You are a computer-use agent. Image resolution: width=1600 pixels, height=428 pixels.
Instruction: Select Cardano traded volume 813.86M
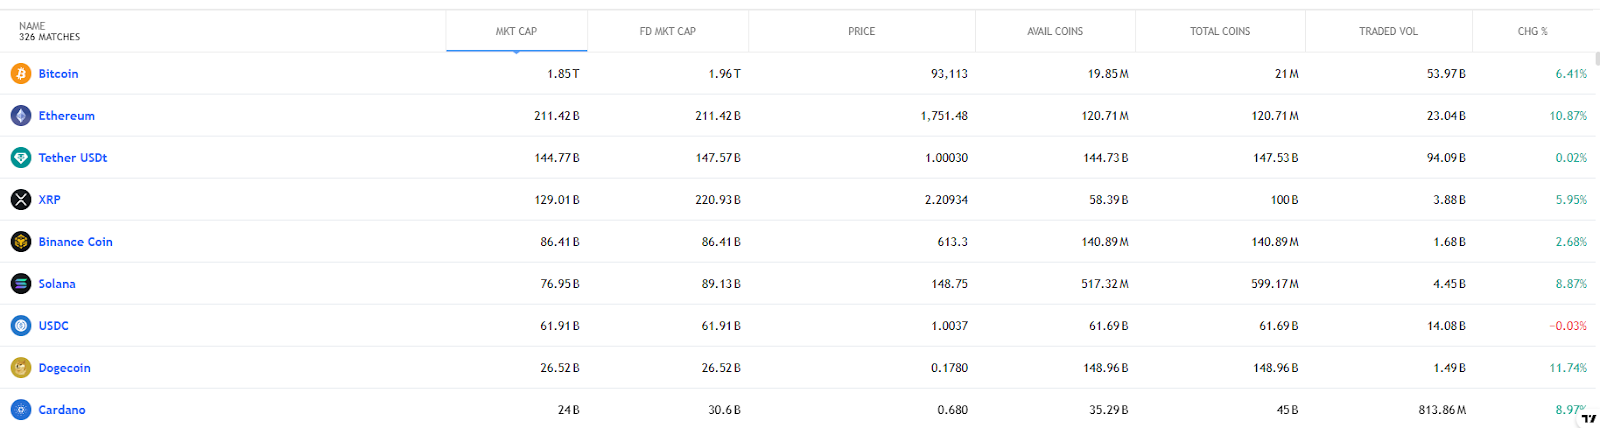[x=1442, y=410]
